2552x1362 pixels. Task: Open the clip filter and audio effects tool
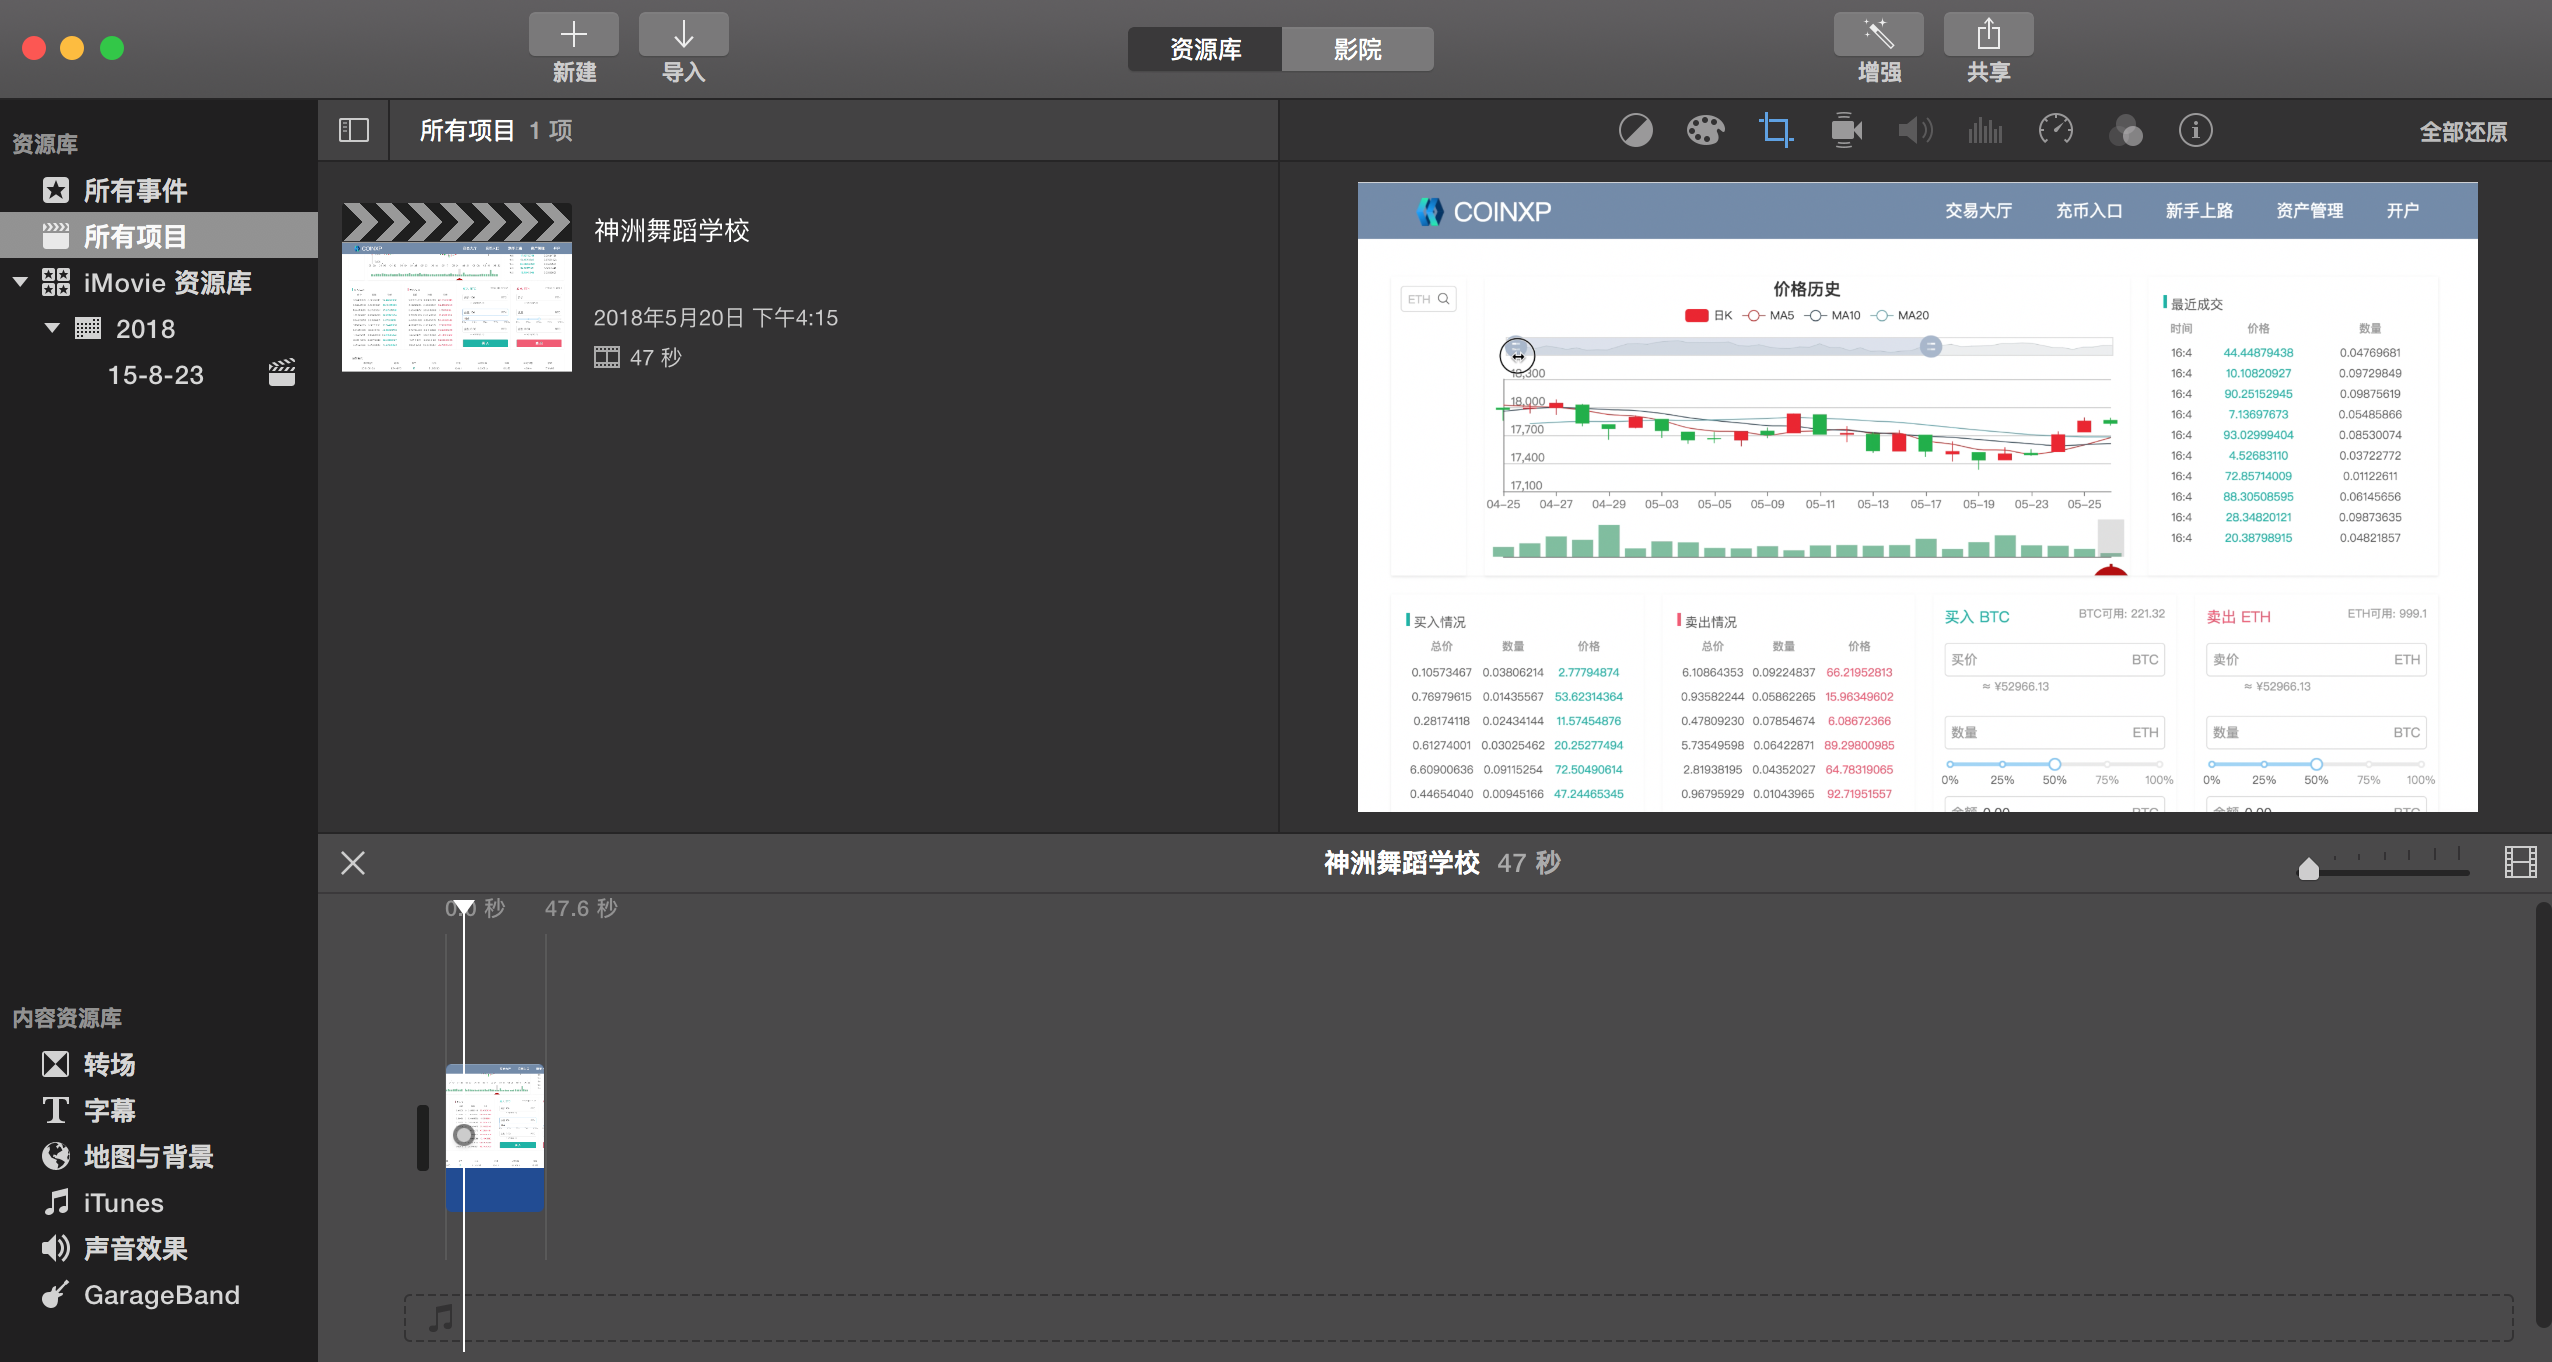tap(2125, 131)
